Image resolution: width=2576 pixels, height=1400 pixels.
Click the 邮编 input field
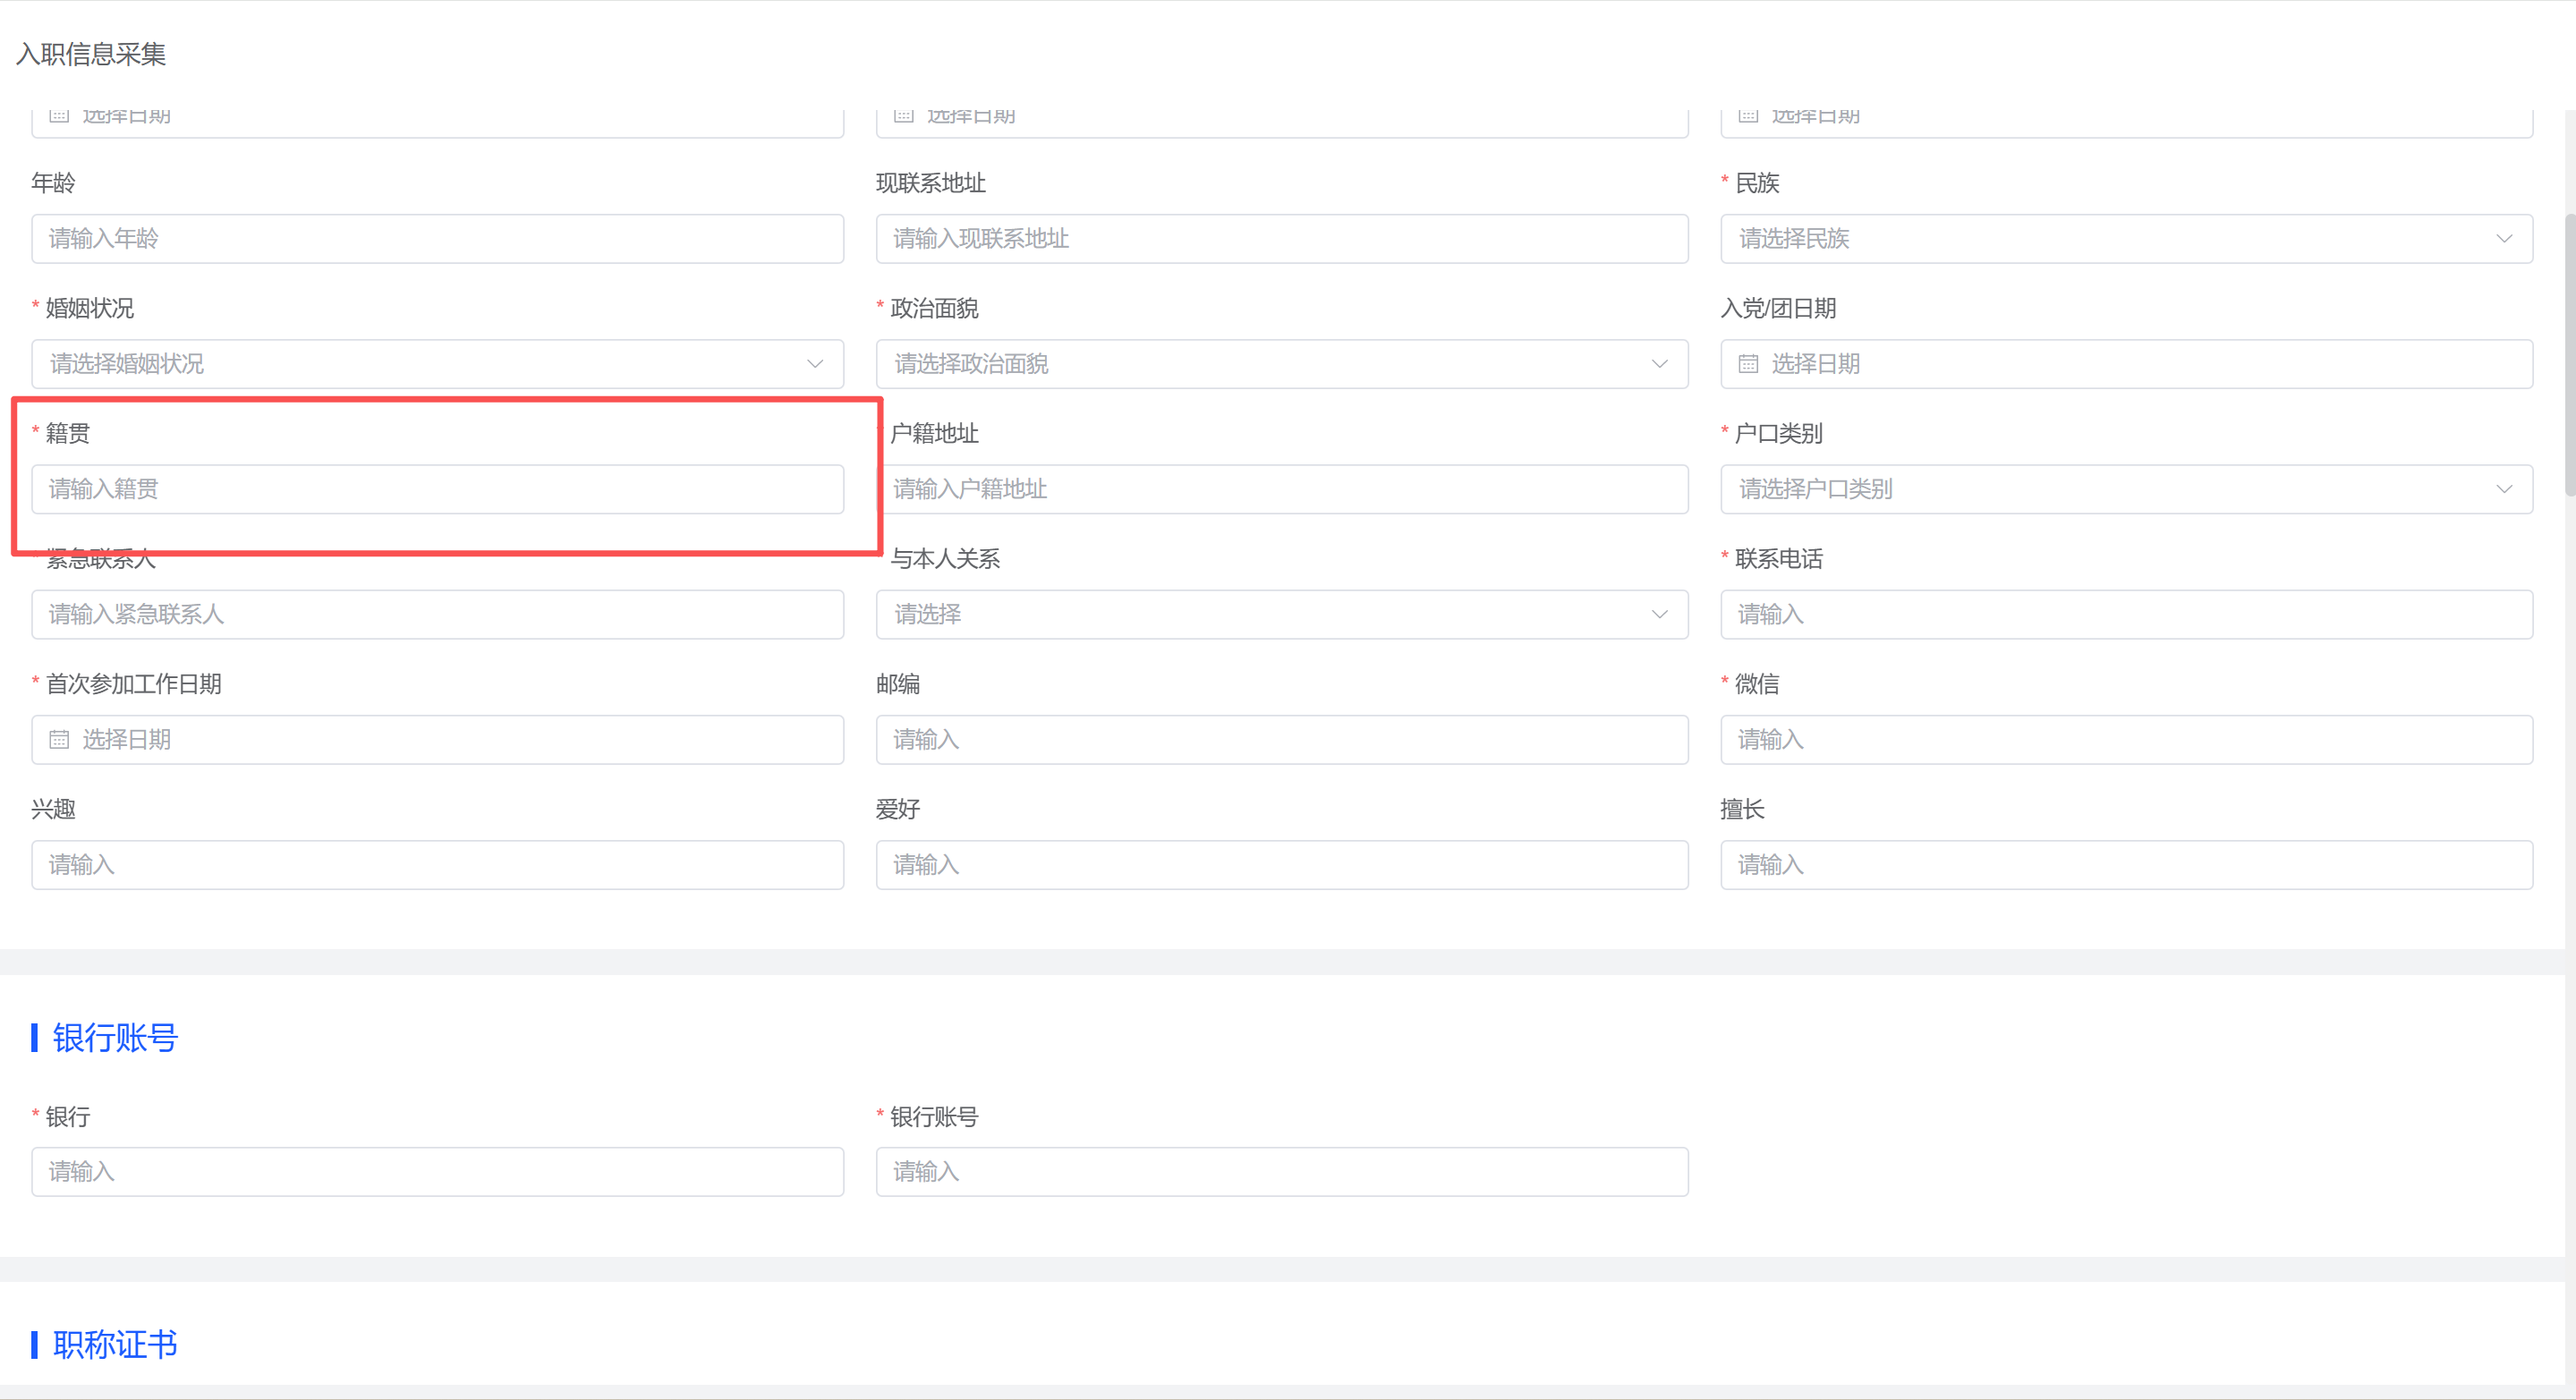(x=1281, y=739)
